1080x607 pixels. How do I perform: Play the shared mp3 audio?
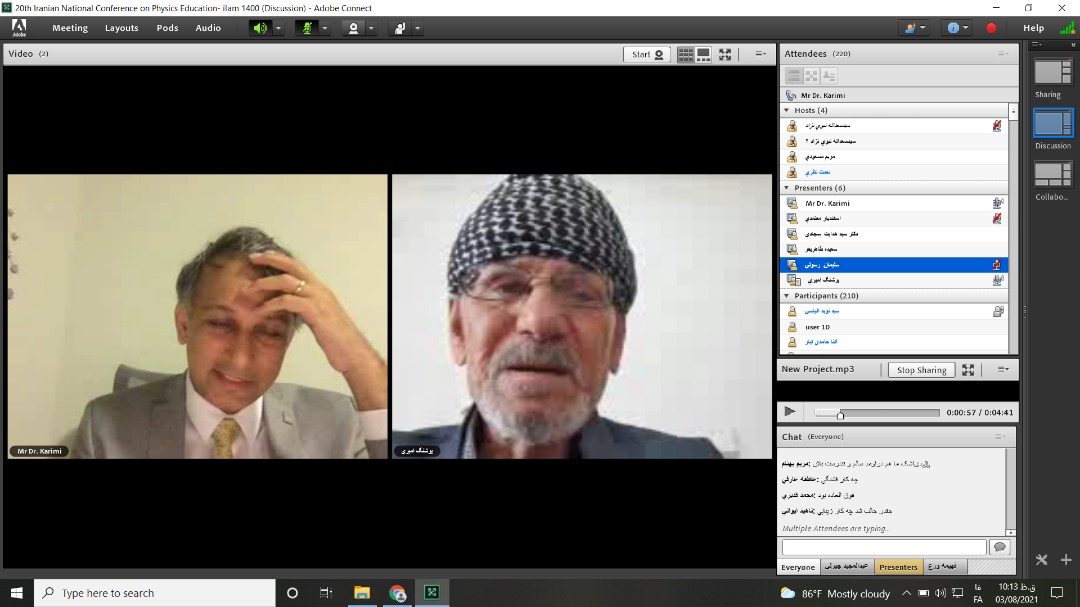790,411
